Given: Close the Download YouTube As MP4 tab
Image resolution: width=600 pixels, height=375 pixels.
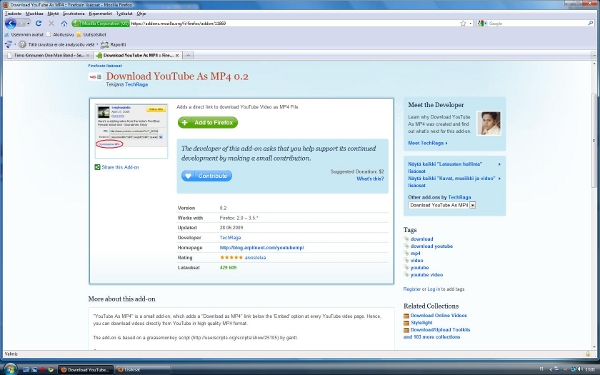Looking at the screenshot, I should point(177,55).
